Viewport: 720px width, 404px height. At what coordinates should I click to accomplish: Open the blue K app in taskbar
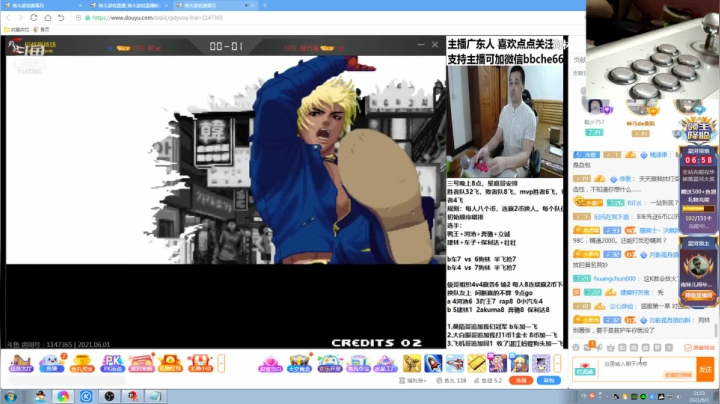(86, 396)
